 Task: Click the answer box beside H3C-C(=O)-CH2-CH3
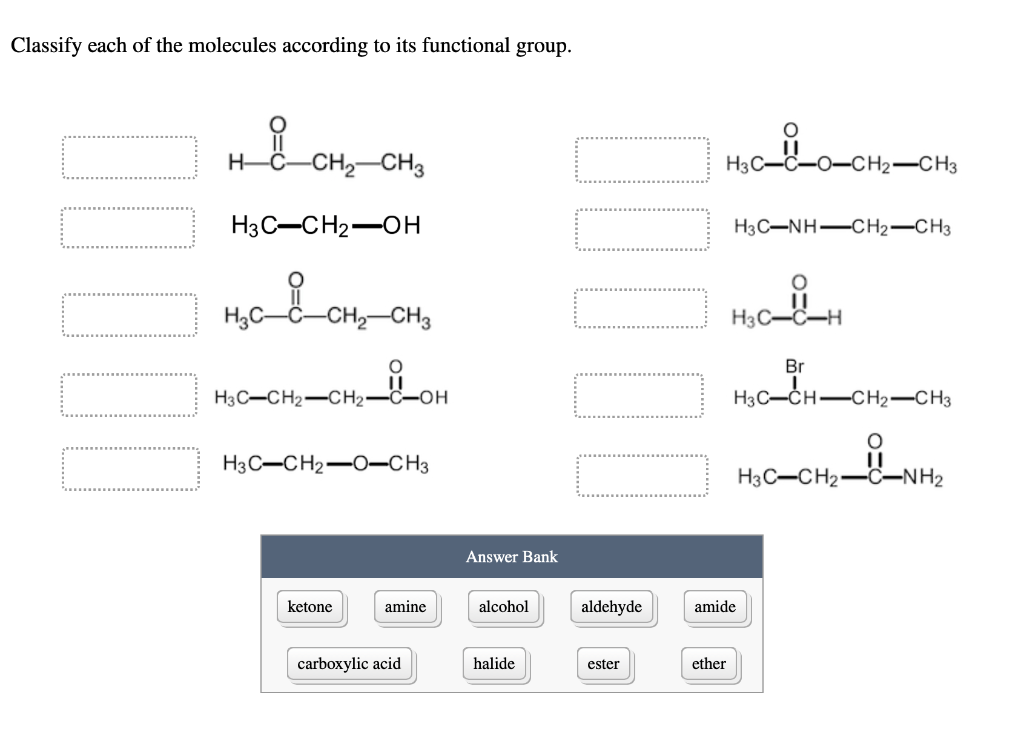point(130,312)
